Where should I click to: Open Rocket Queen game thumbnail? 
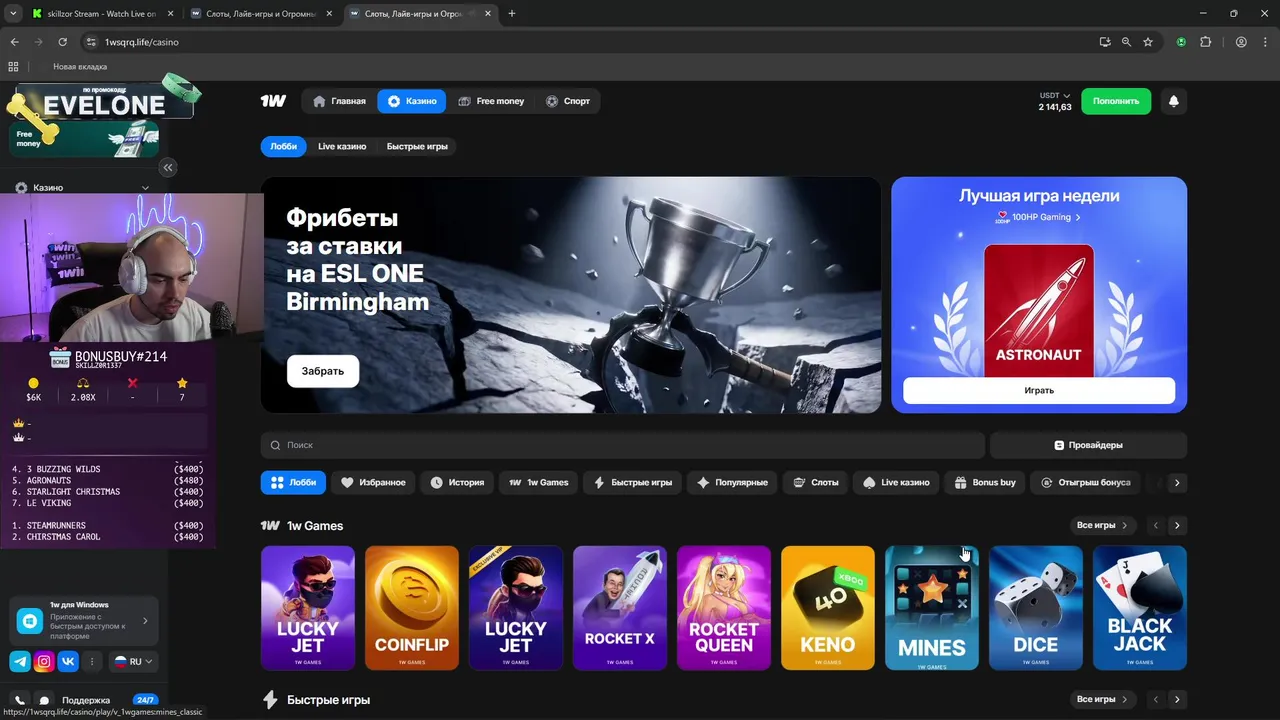(x=724, y=608)
